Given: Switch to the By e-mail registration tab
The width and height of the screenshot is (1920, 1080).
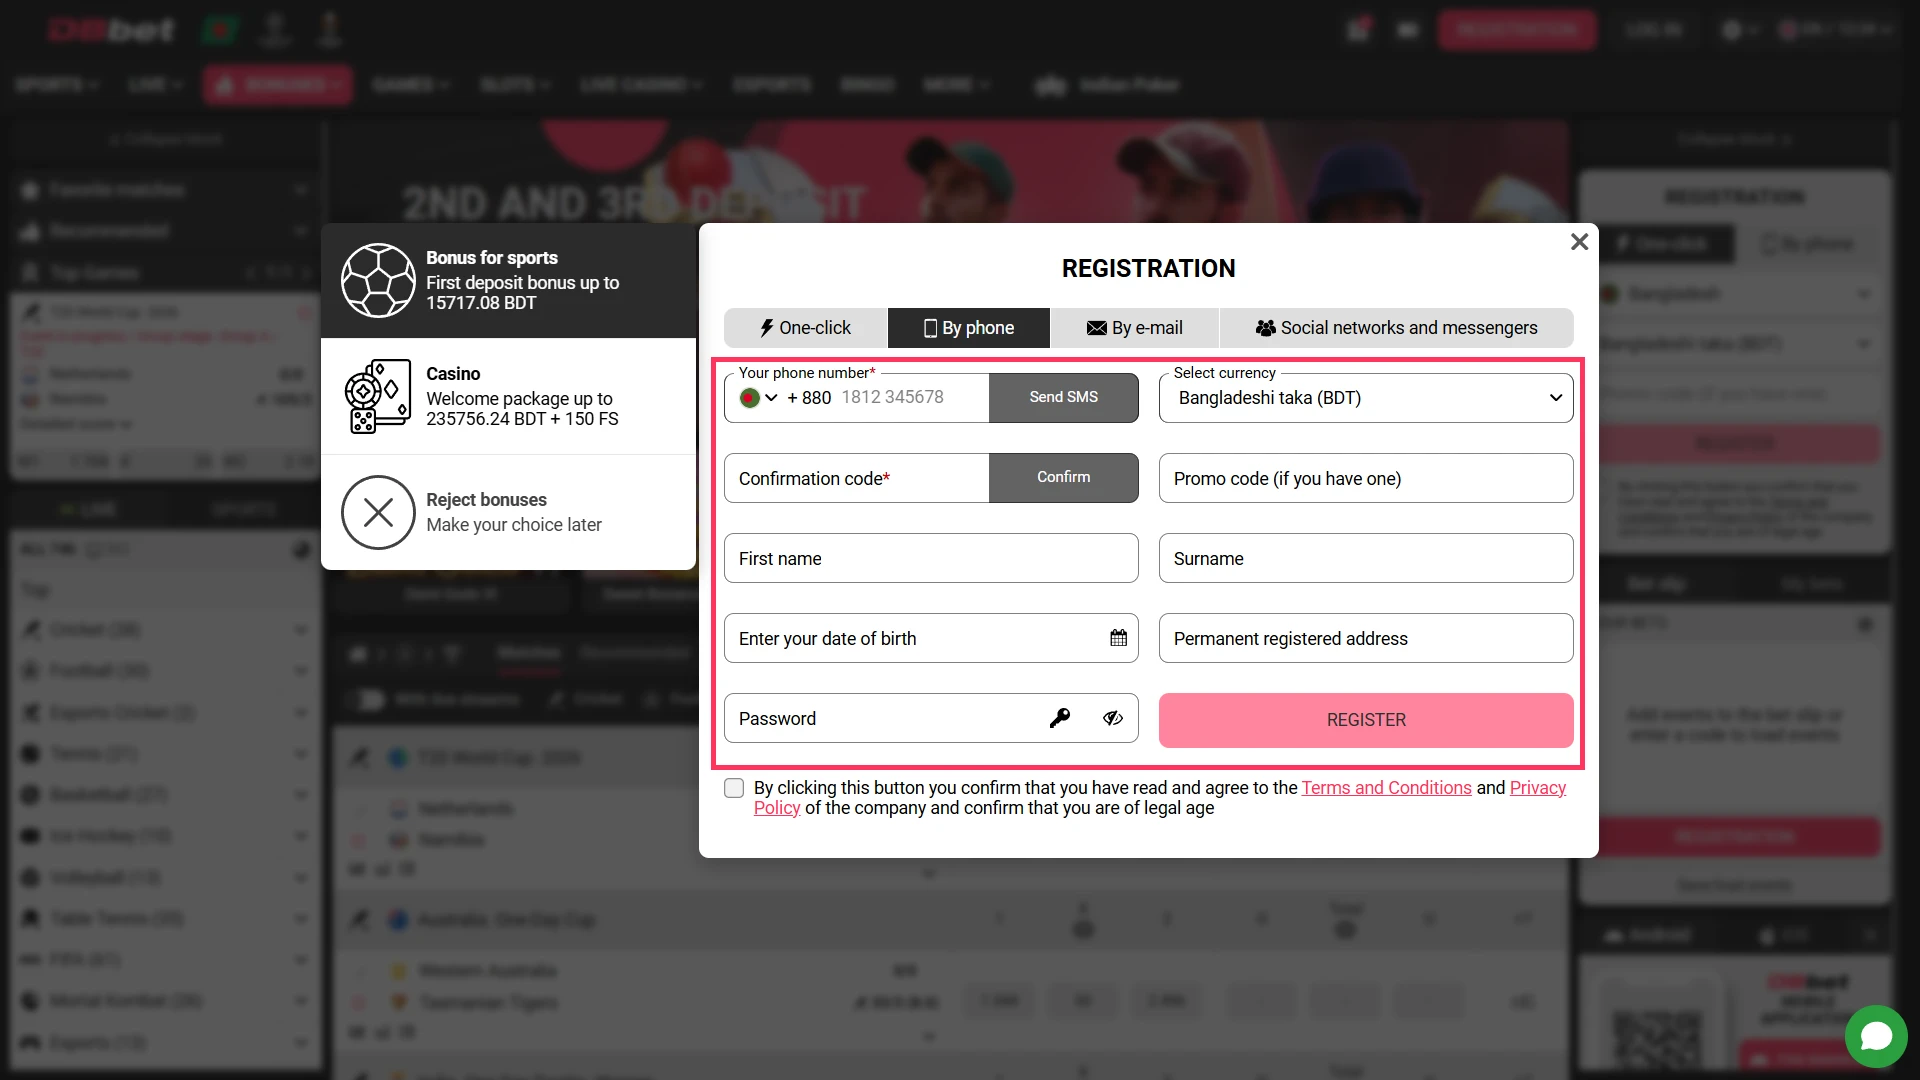Looking at the screenshot, I should pos(1135,327).
